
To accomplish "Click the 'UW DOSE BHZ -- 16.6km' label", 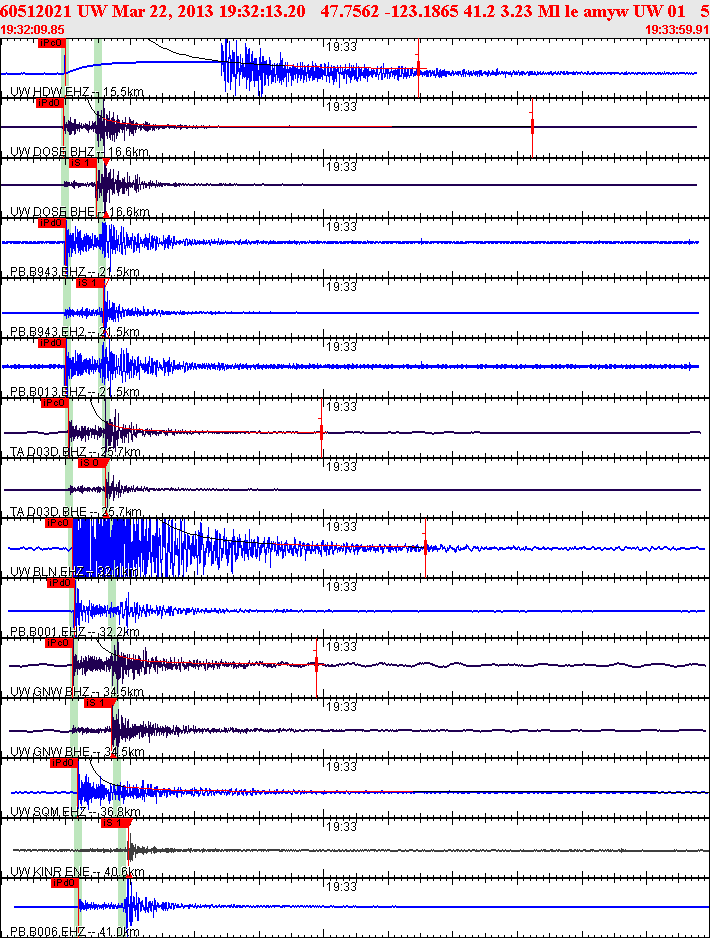I will [x=79, y=152].
